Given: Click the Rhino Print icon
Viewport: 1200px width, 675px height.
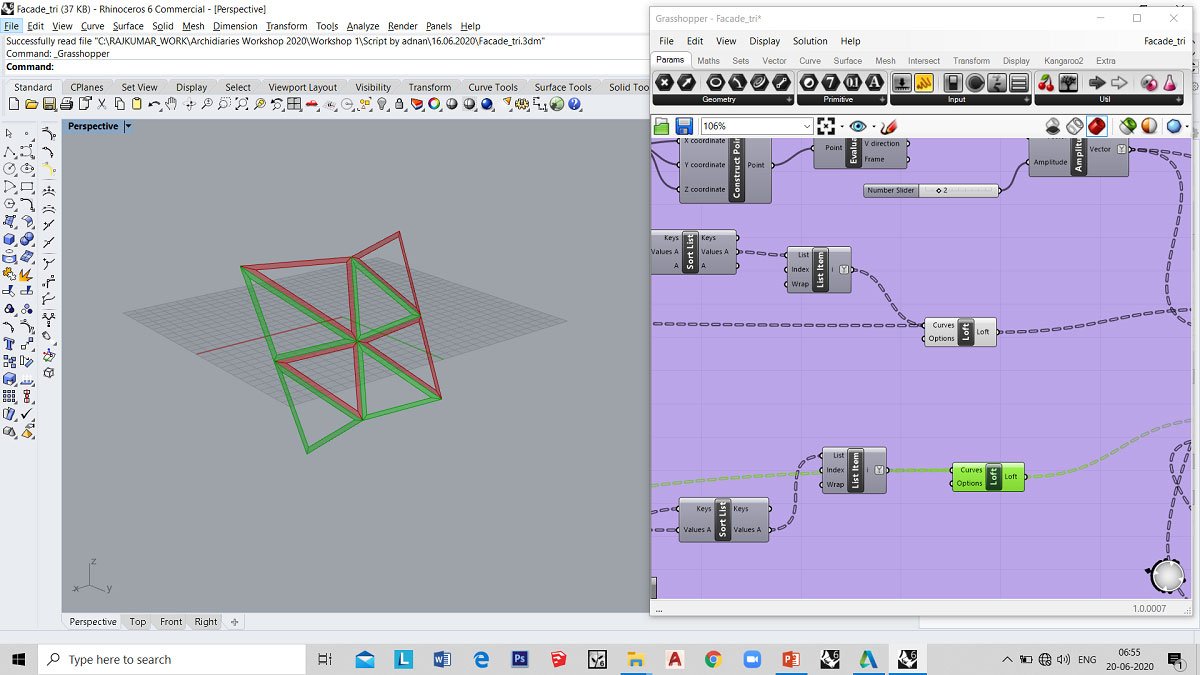Looking at the screenshot, I should (66, 104).
